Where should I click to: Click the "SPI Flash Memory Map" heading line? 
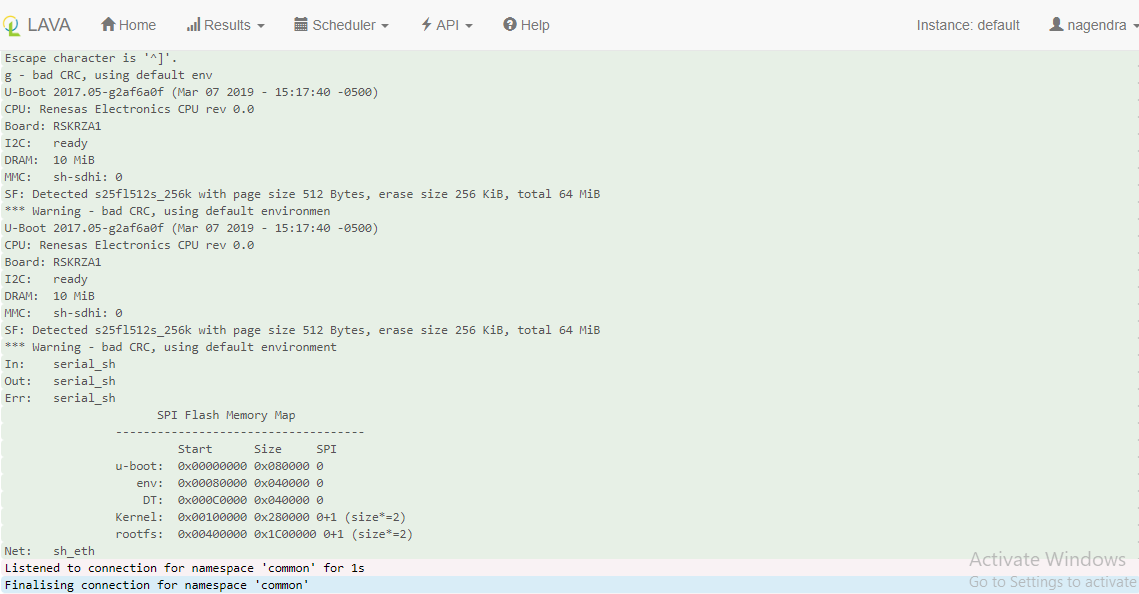(x=226, y=415)
